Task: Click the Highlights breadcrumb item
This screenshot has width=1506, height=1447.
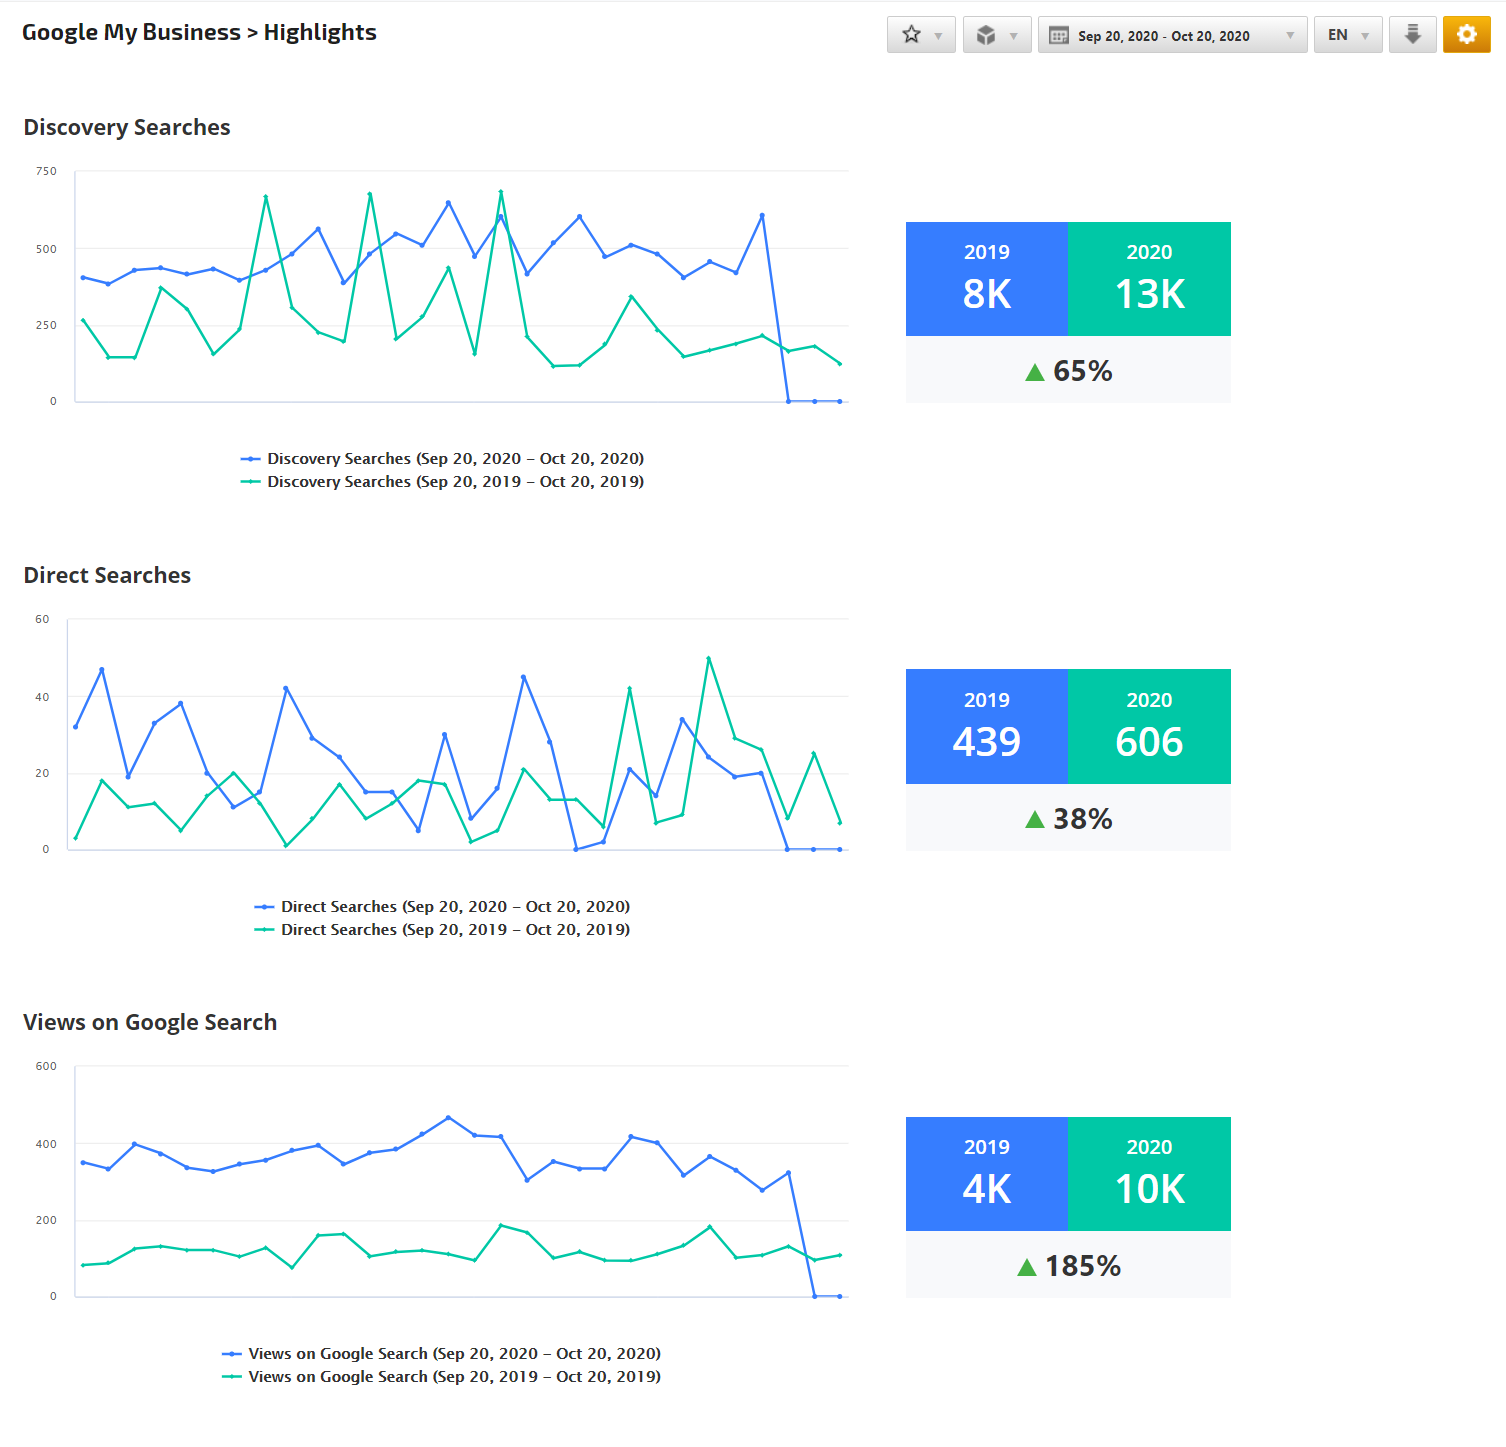Action: point(320,32)
